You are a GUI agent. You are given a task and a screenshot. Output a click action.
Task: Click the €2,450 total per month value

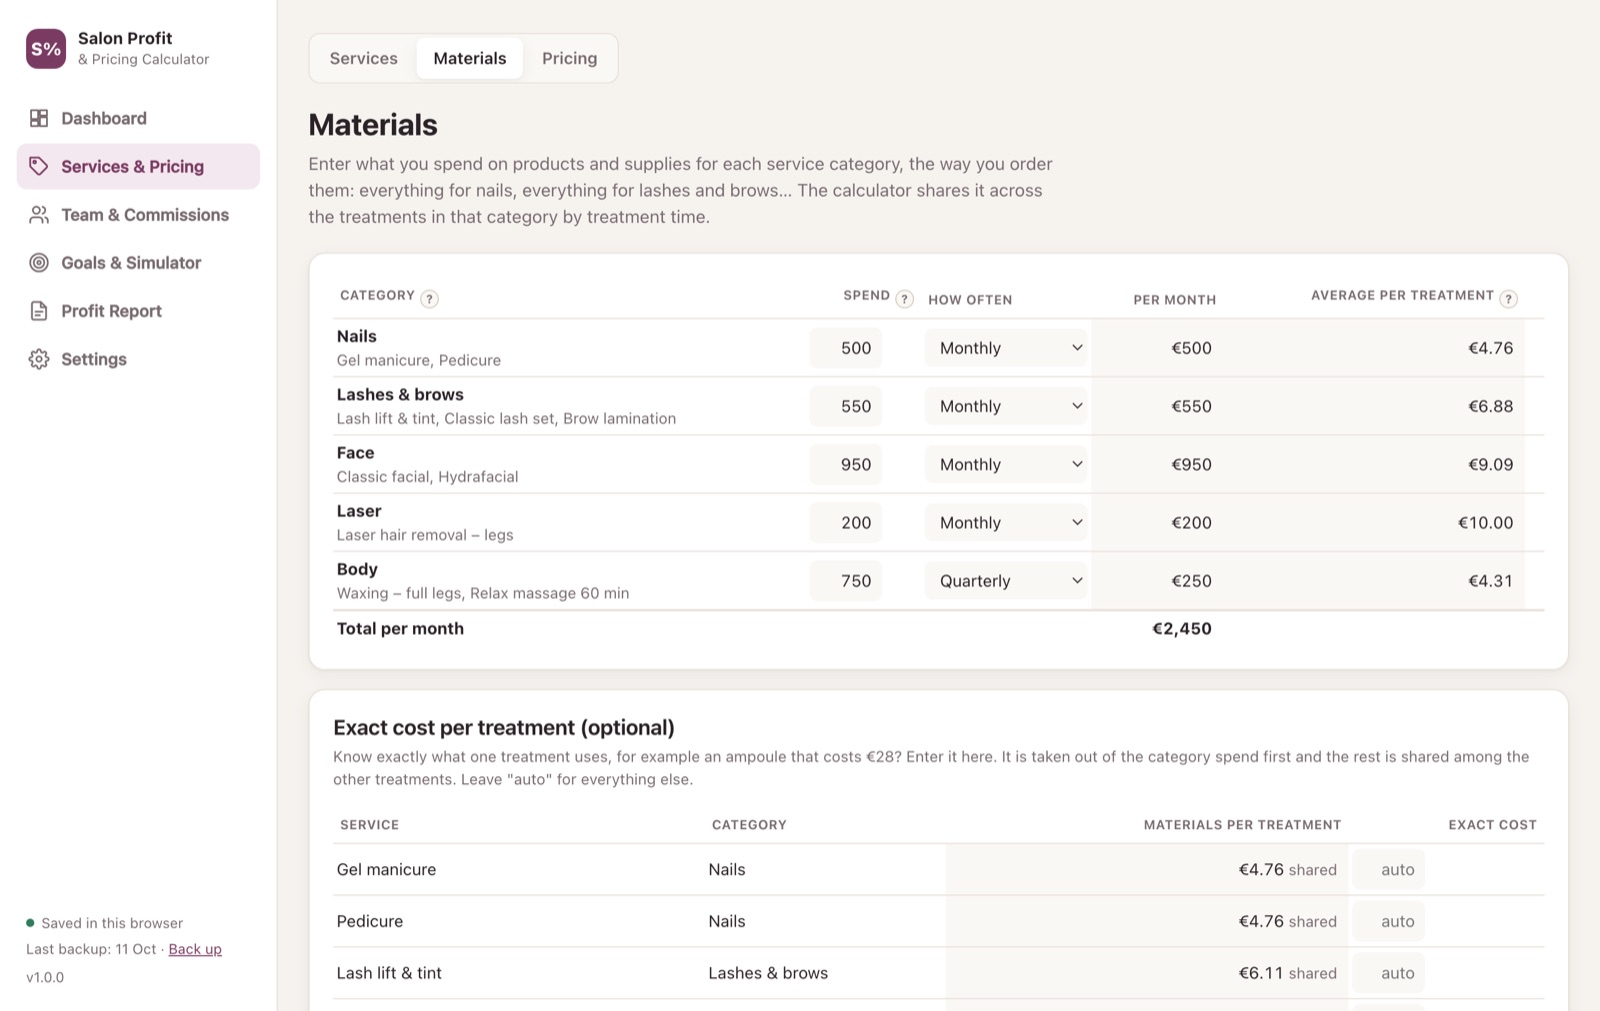(1182, 628)
